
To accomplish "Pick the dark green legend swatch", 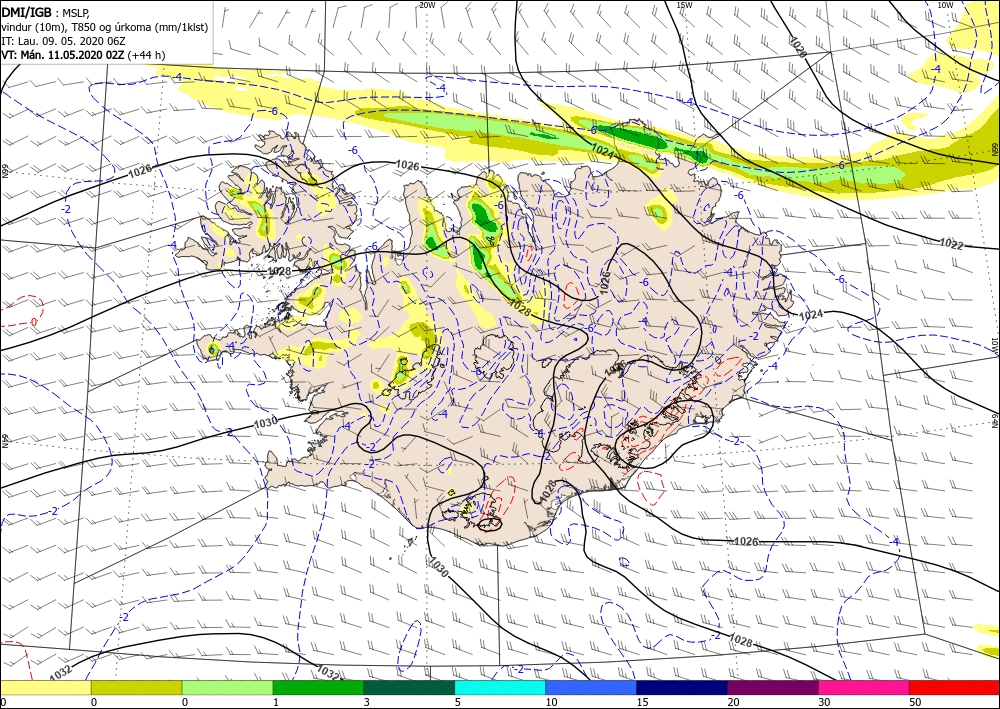I will 409,688.
